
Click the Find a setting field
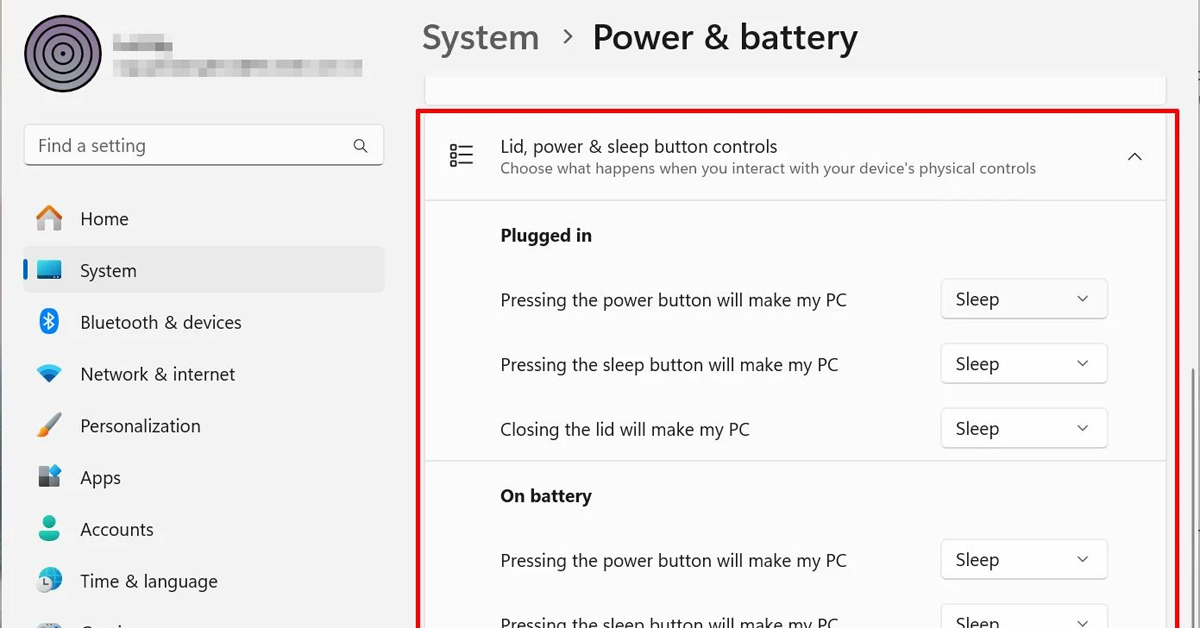pos(190,146)
